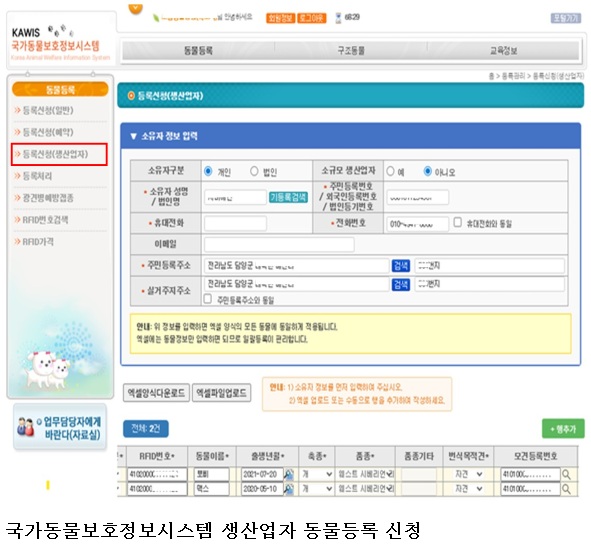Screen dimensions: 591x555
Task: Open 번식목적견 dropdown in 맥스 row
Action: click(x=469, y=489)
